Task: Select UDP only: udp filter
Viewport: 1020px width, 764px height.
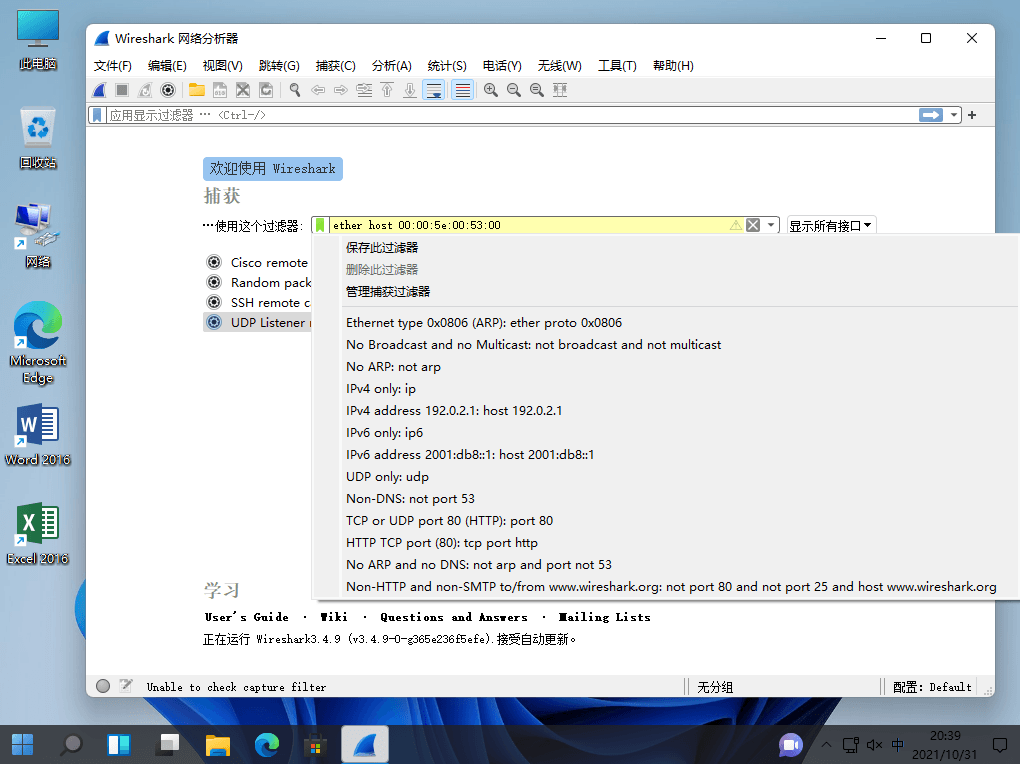Action: tap(665, 477)
